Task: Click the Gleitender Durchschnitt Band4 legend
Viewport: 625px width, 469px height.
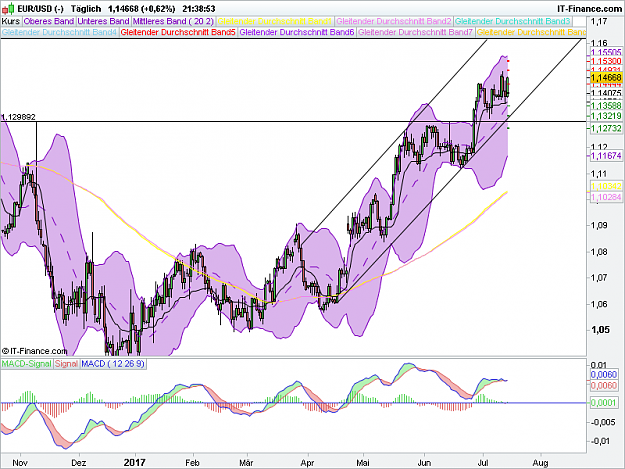Action: [59, 32]
